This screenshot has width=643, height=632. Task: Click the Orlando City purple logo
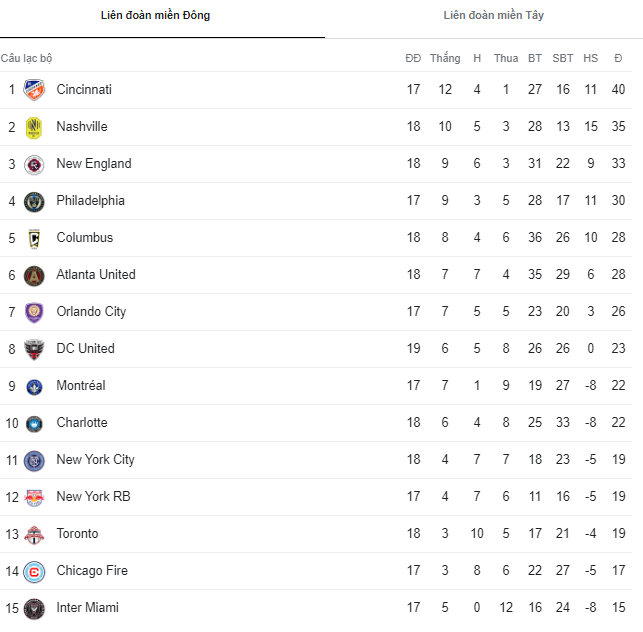click(34, 312)
